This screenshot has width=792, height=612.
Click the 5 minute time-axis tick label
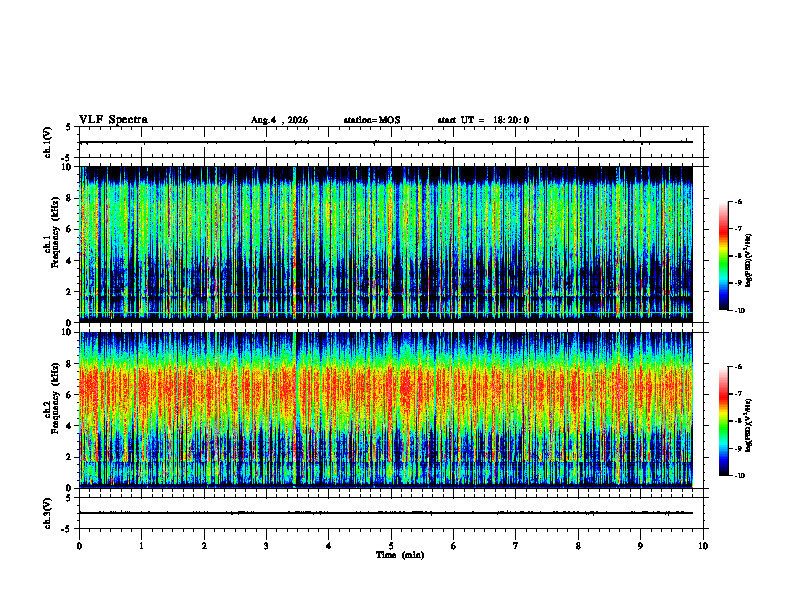[x=391, y=546]
